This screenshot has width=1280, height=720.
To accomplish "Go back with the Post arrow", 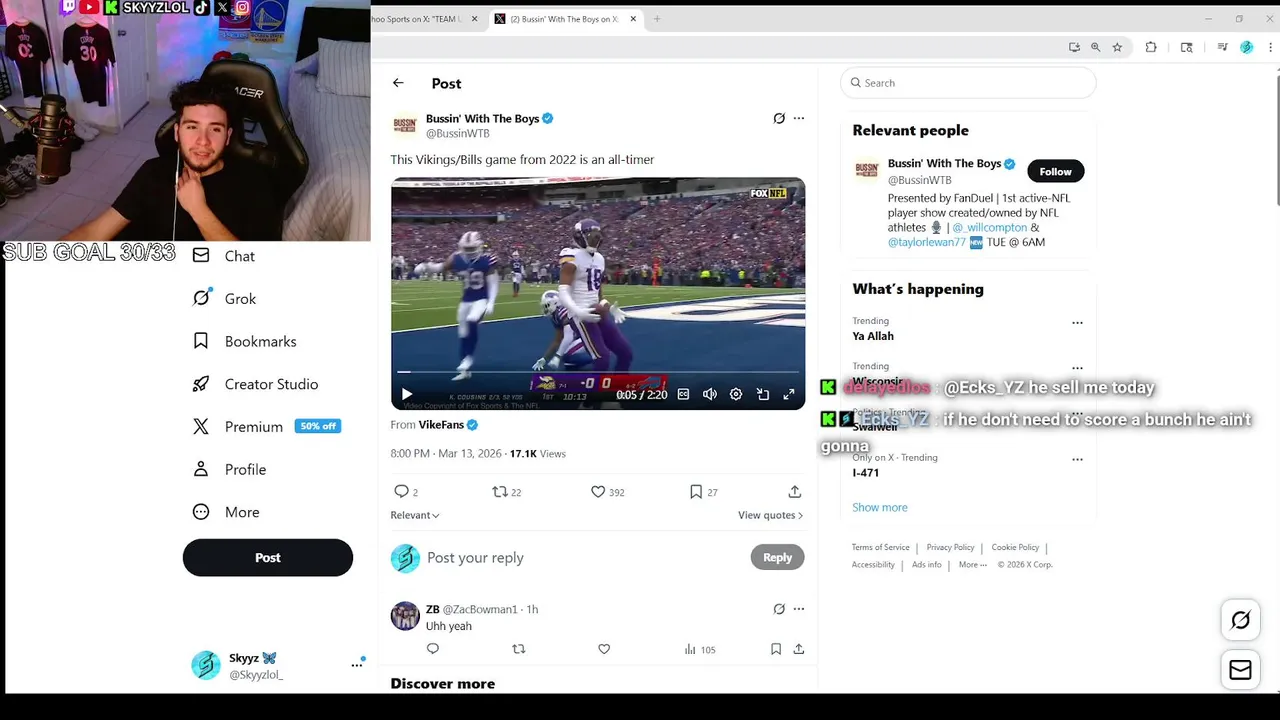I will pos(398,83).
